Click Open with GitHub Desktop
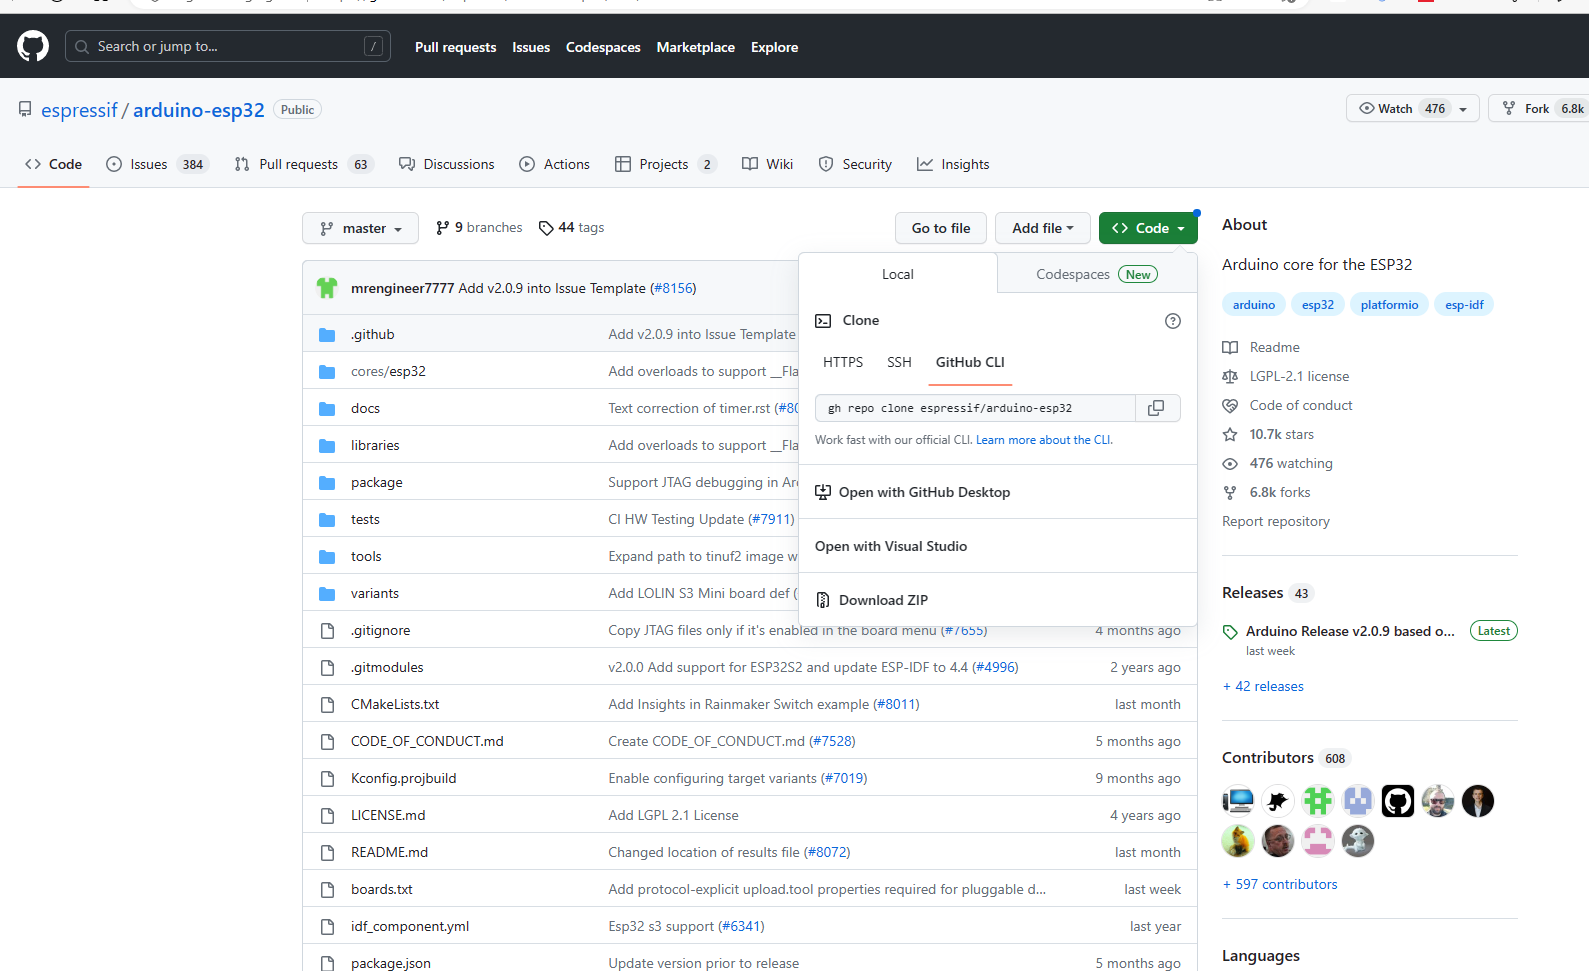Image resolution: width=1589 pixels, height=971 pixels. click(x=923, y=492)
